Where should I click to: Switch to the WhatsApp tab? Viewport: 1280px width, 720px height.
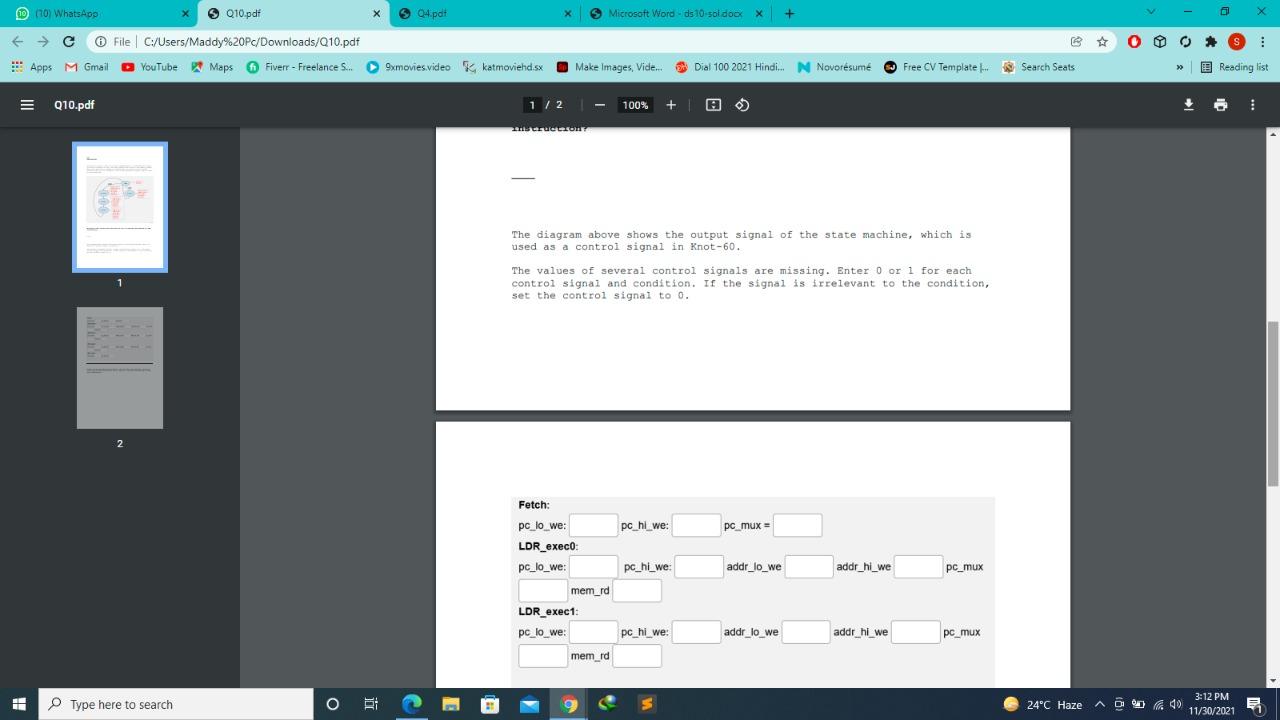point(100,14)
